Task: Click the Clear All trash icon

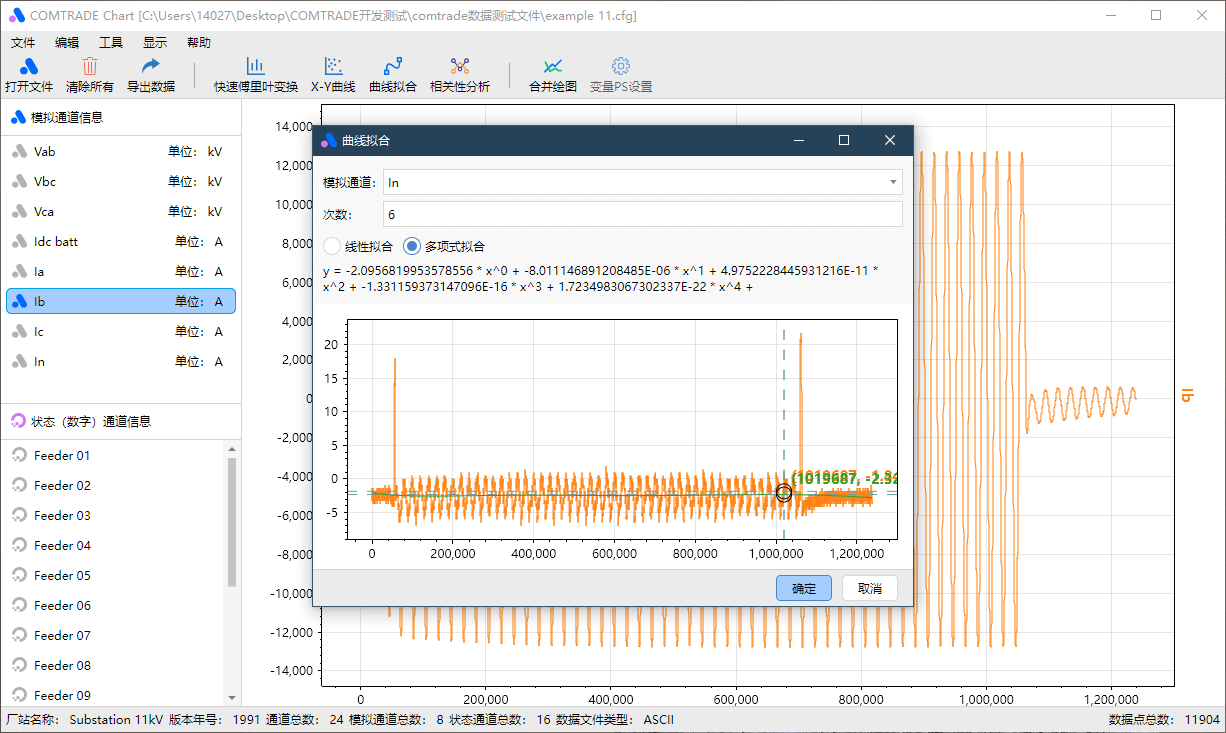Action: coord(90,67)
